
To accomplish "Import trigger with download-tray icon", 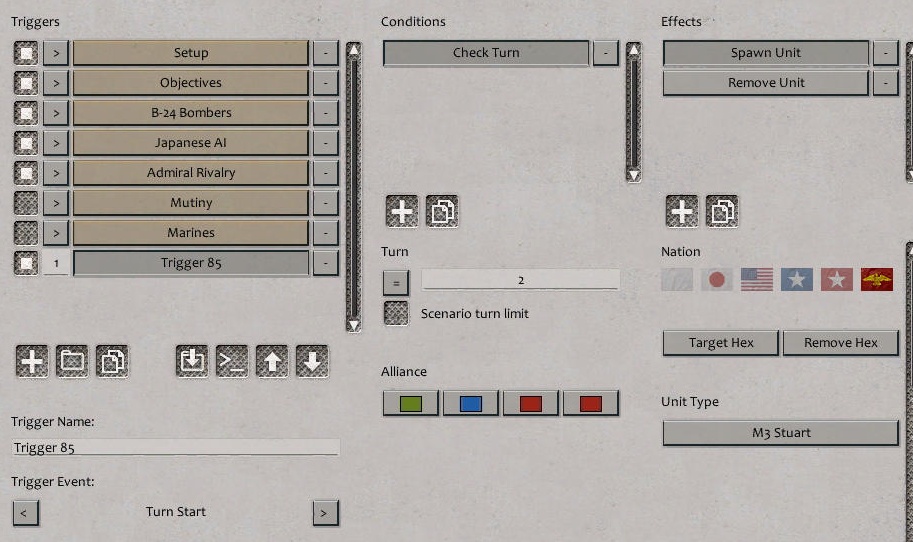I will pos(192,362).
